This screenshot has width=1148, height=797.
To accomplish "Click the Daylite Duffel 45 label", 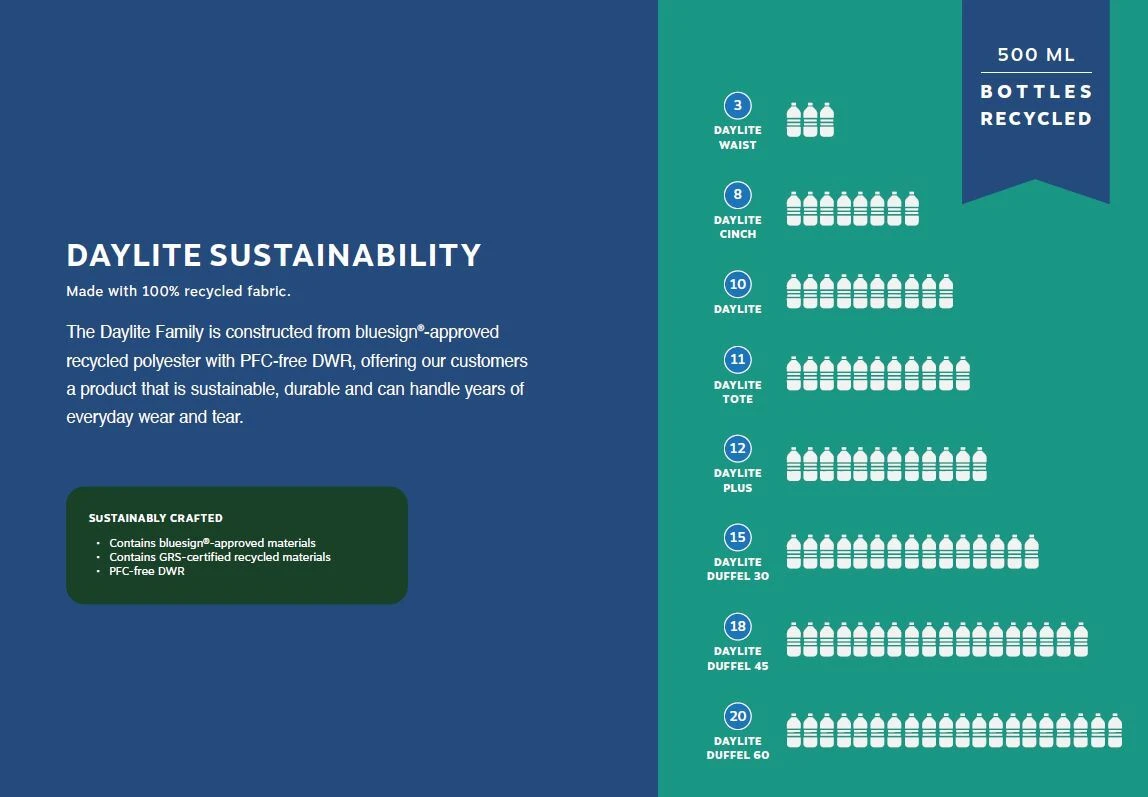I will [x=738, y=659].
